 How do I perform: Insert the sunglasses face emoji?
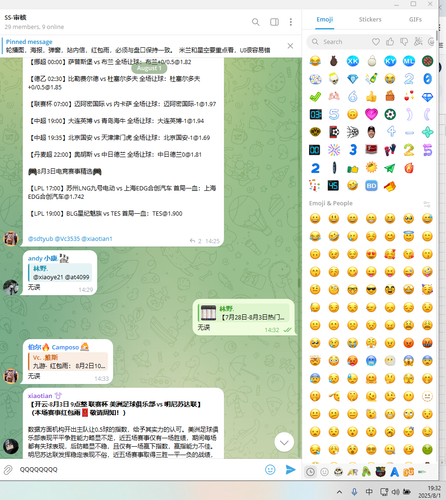point(371,290)
